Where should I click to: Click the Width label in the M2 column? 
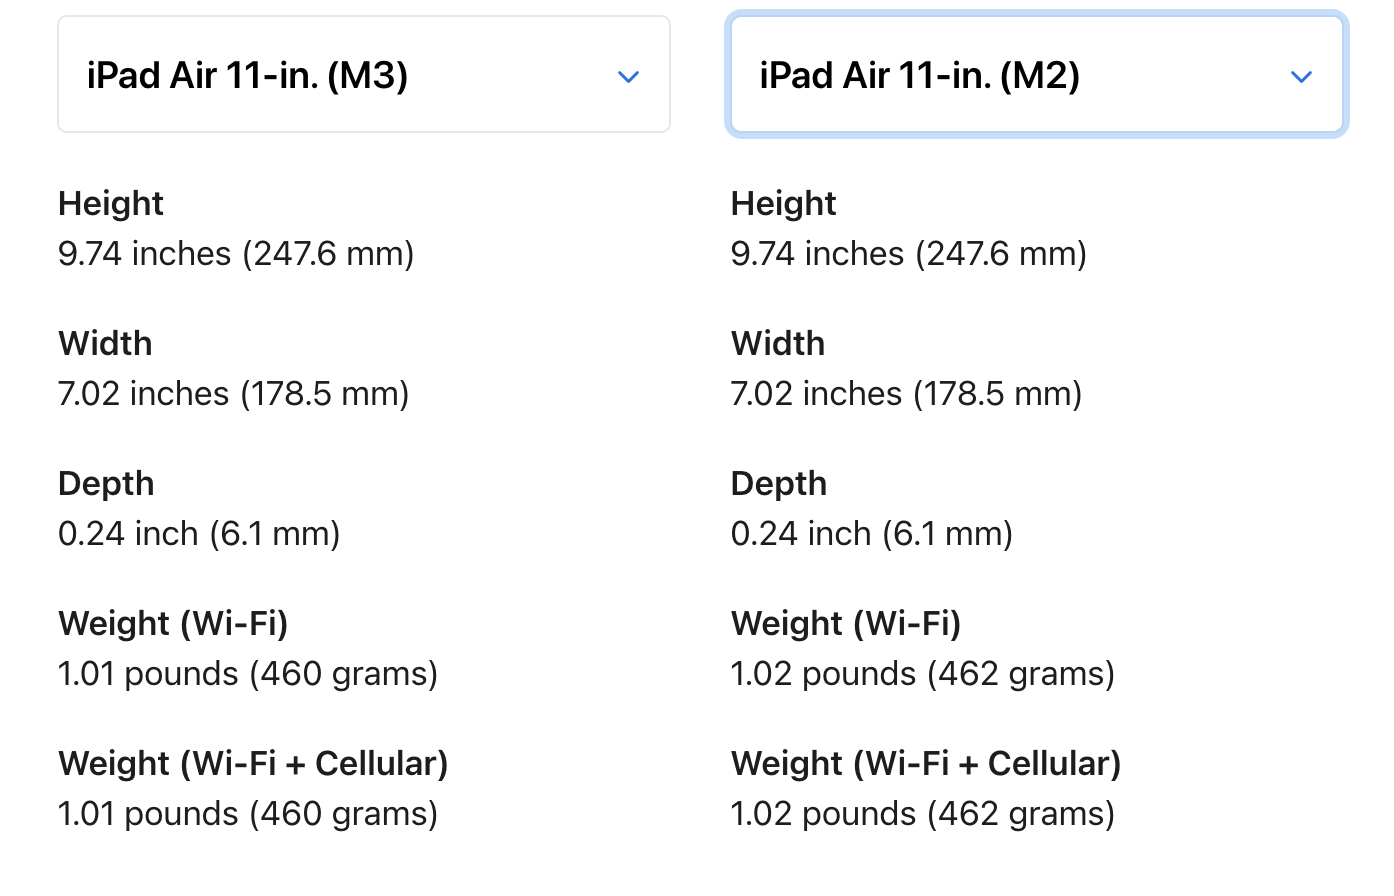click(x=778, y=344)
